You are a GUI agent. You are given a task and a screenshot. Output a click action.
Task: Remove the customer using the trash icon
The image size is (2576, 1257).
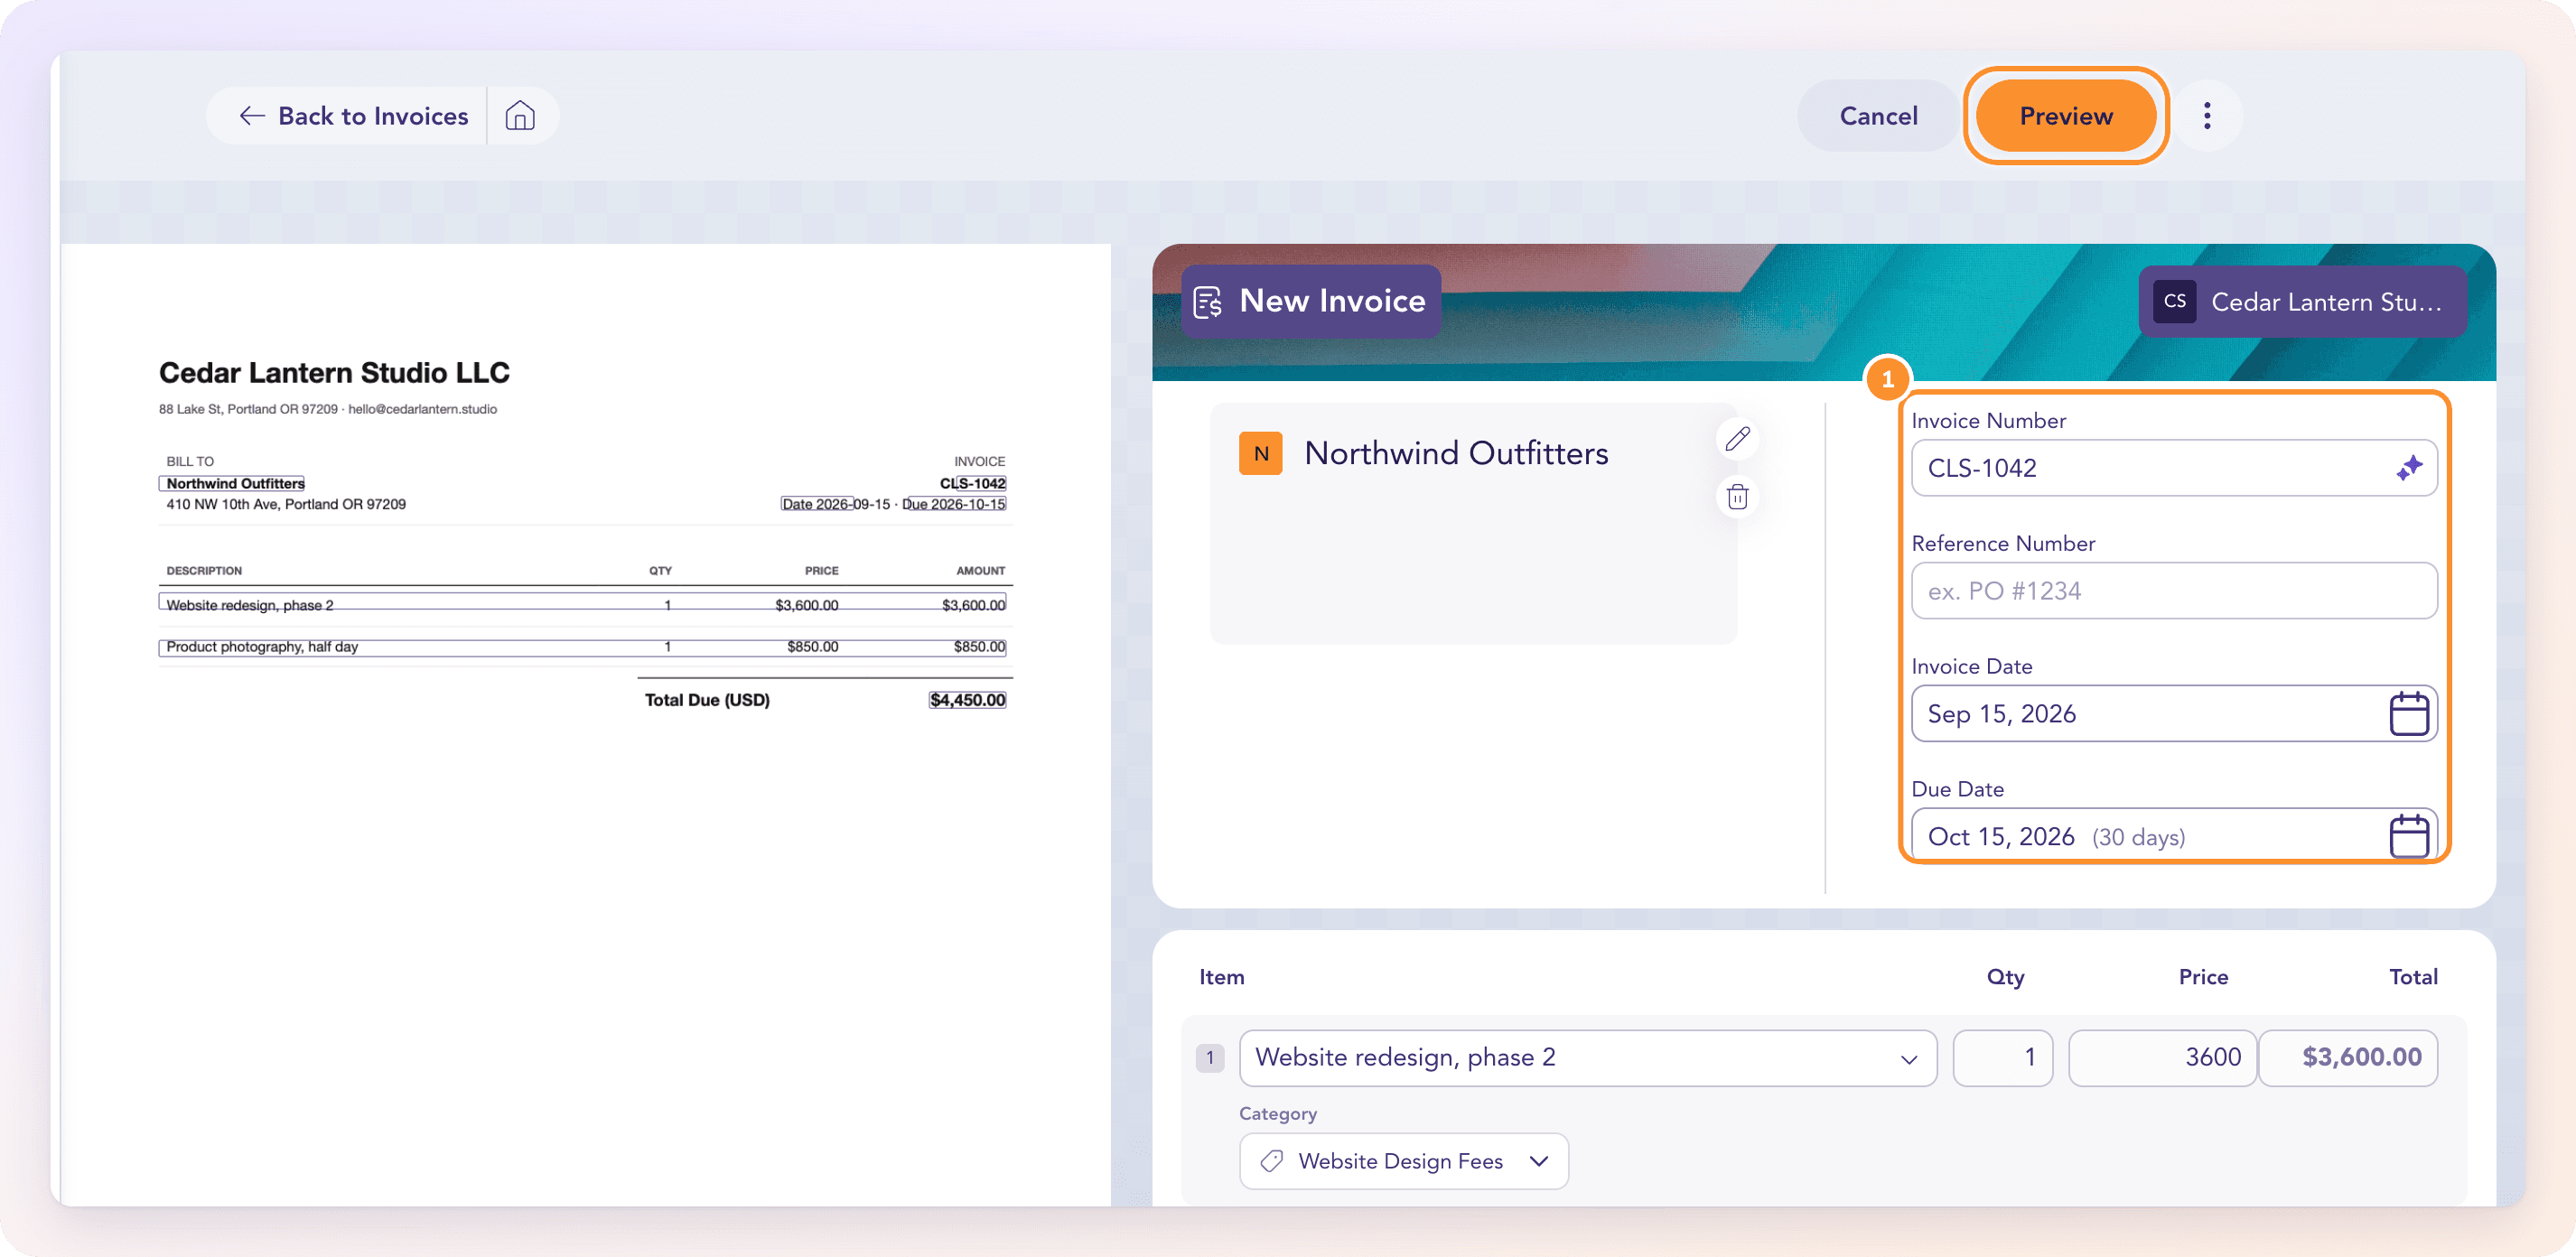1738,497
